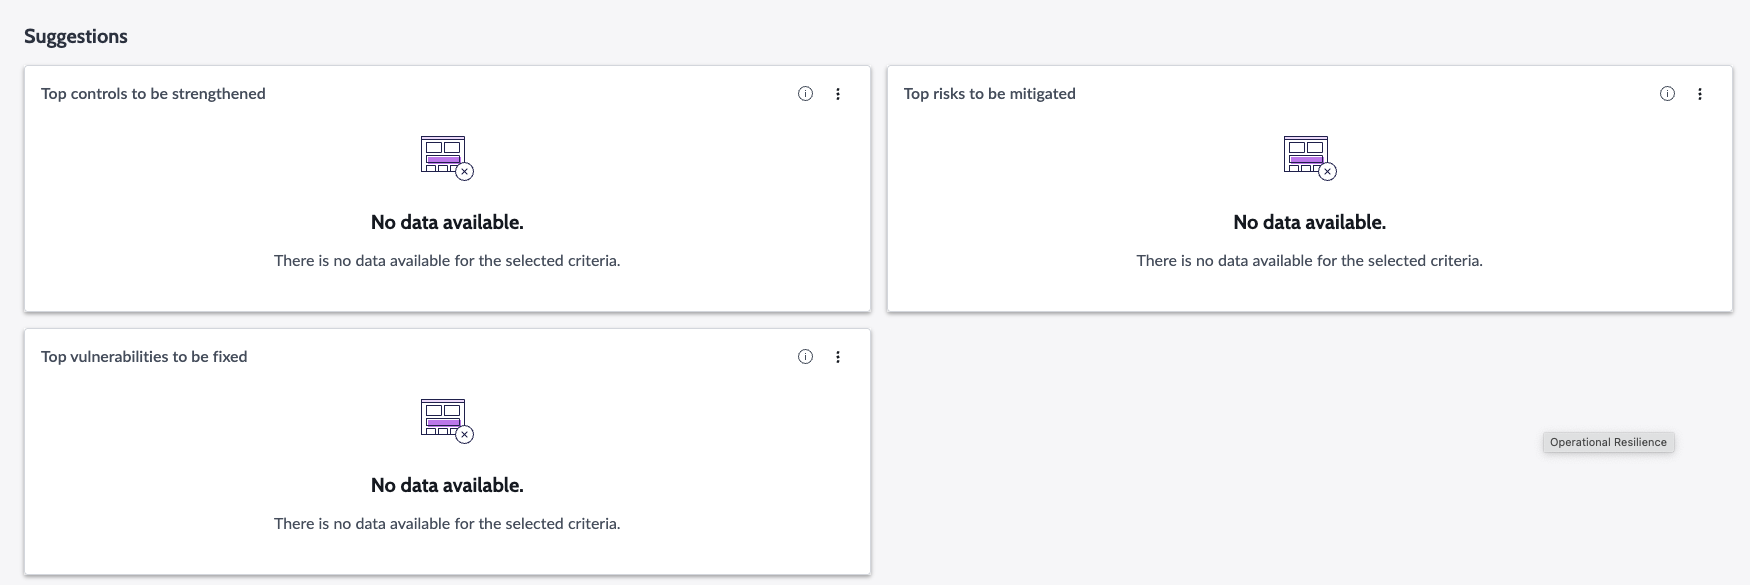Click the Top vulnerabilities to be fixed title
Screen dimensions: 1750x585
click(x=144, y=357)
